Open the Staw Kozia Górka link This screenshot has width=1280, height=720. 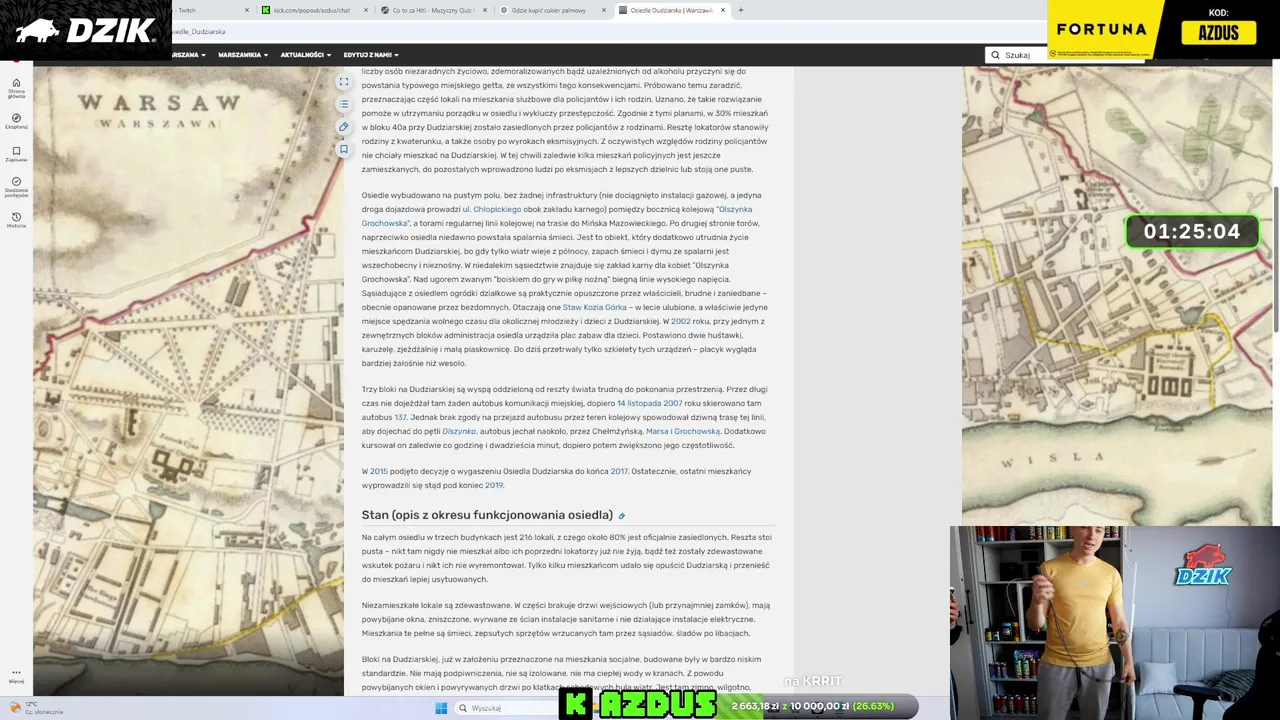[x=594, y=307]
